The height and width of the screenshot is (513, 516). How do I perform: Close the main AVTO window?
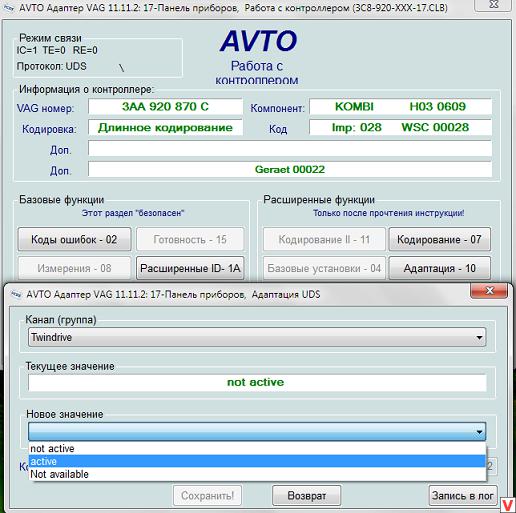tap(493, 5)
